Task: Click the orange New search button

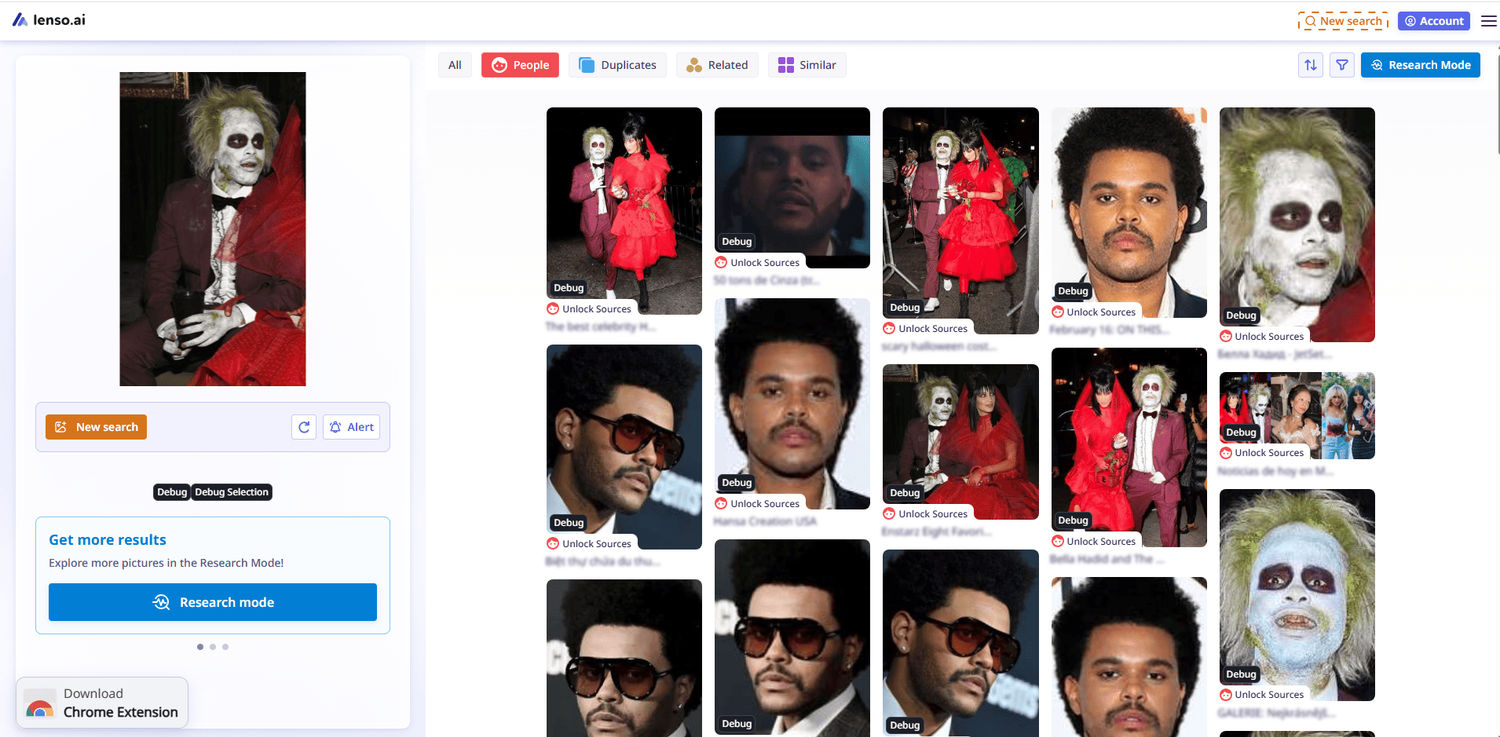Action: (x=96, y=427)
